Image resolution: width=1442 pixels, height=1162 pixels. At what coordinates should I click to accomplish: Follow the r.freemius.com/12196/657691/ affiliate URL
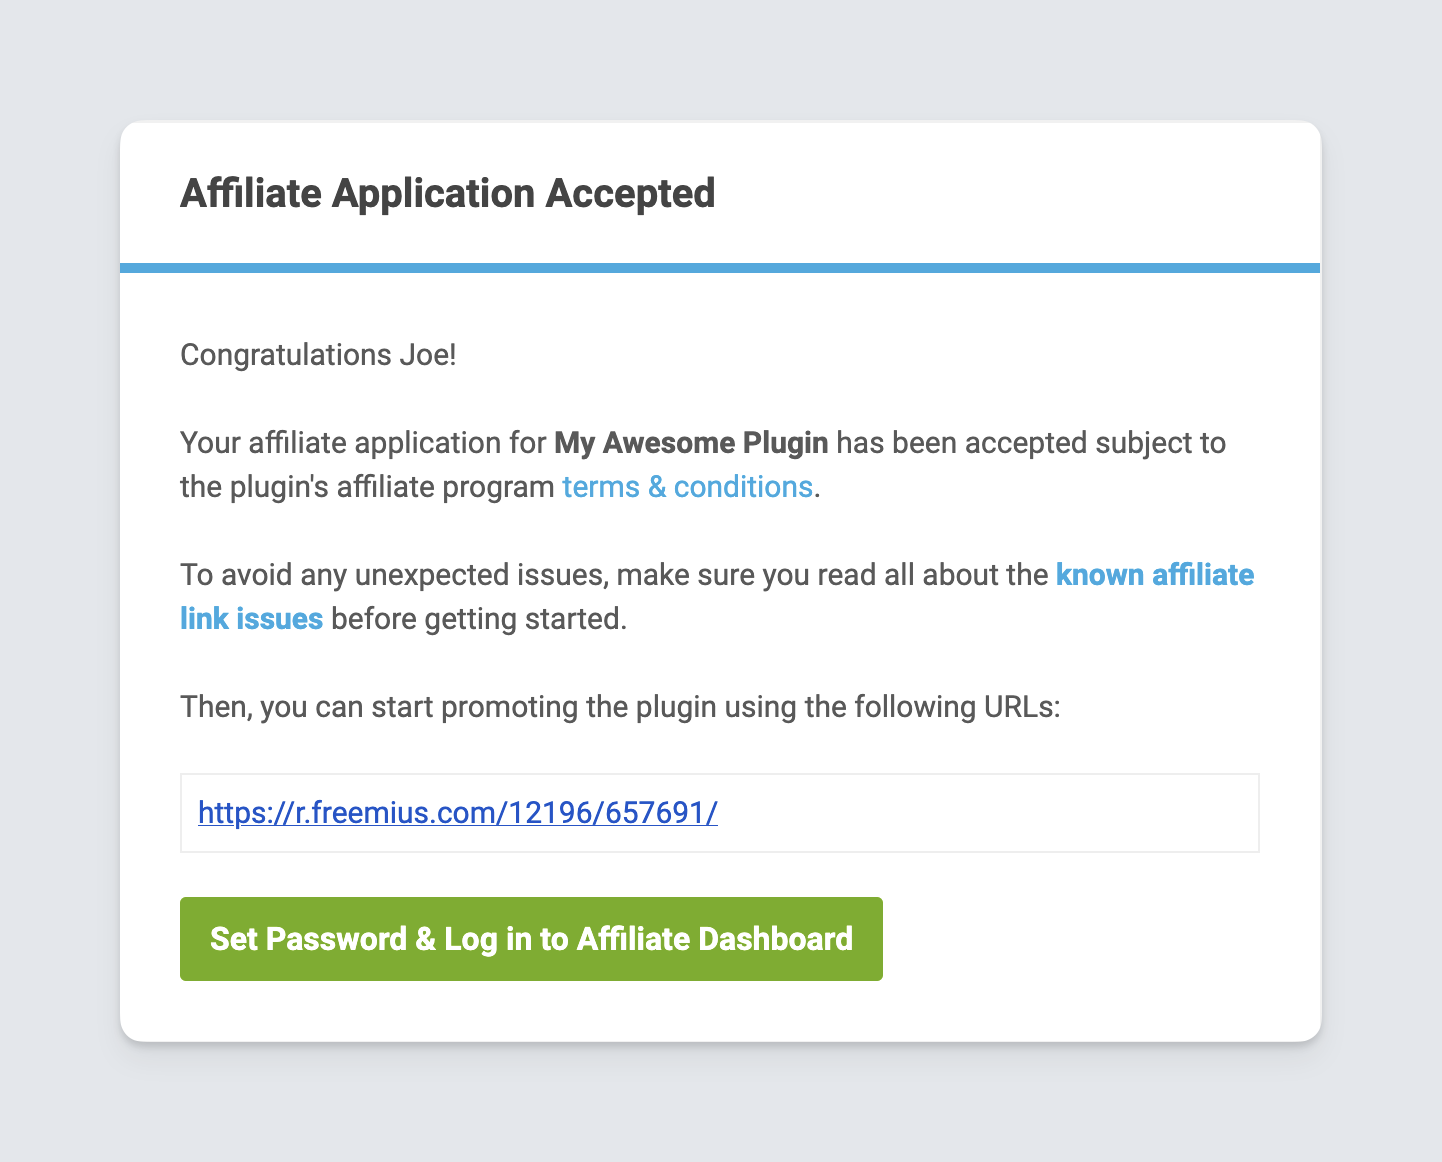458,812
